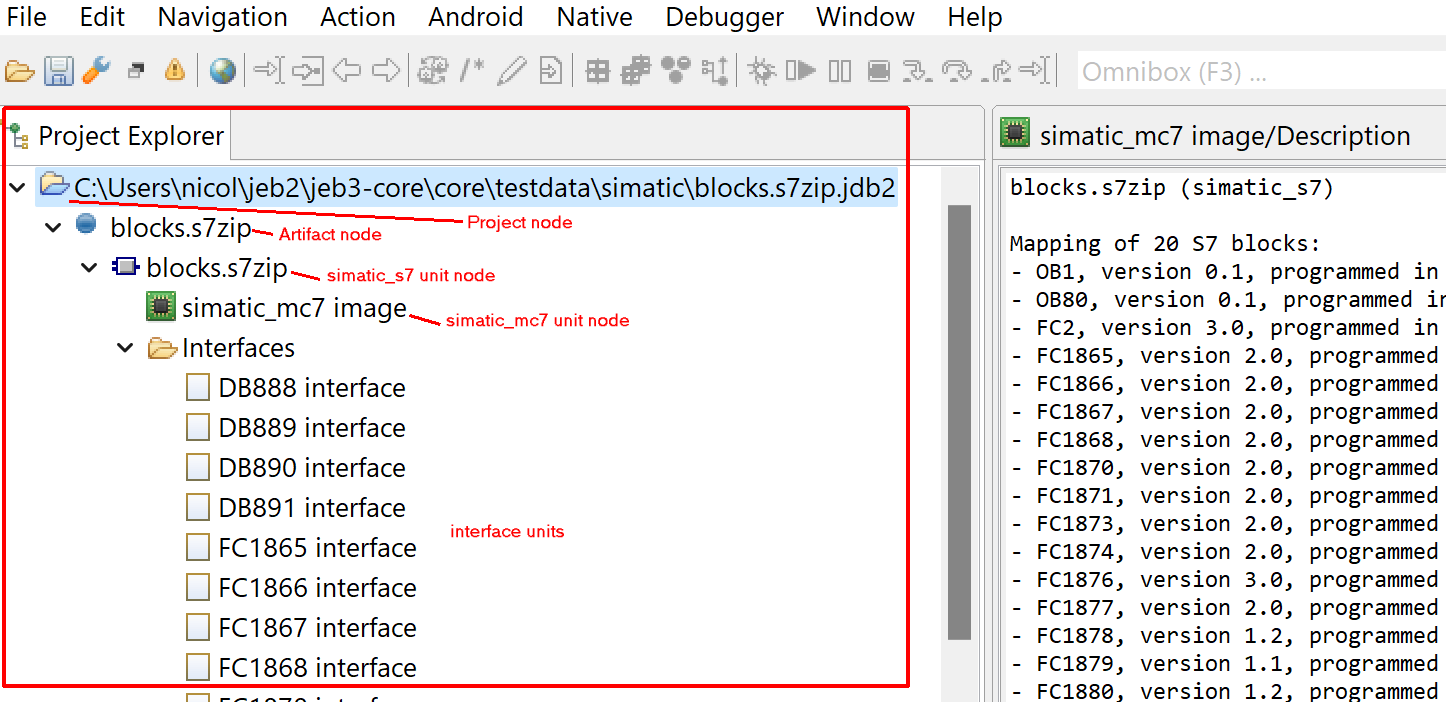The height and width of the screenshot is (702, 1446).
Task: Click the decompile gears toolbar icon
Action: 433,71
